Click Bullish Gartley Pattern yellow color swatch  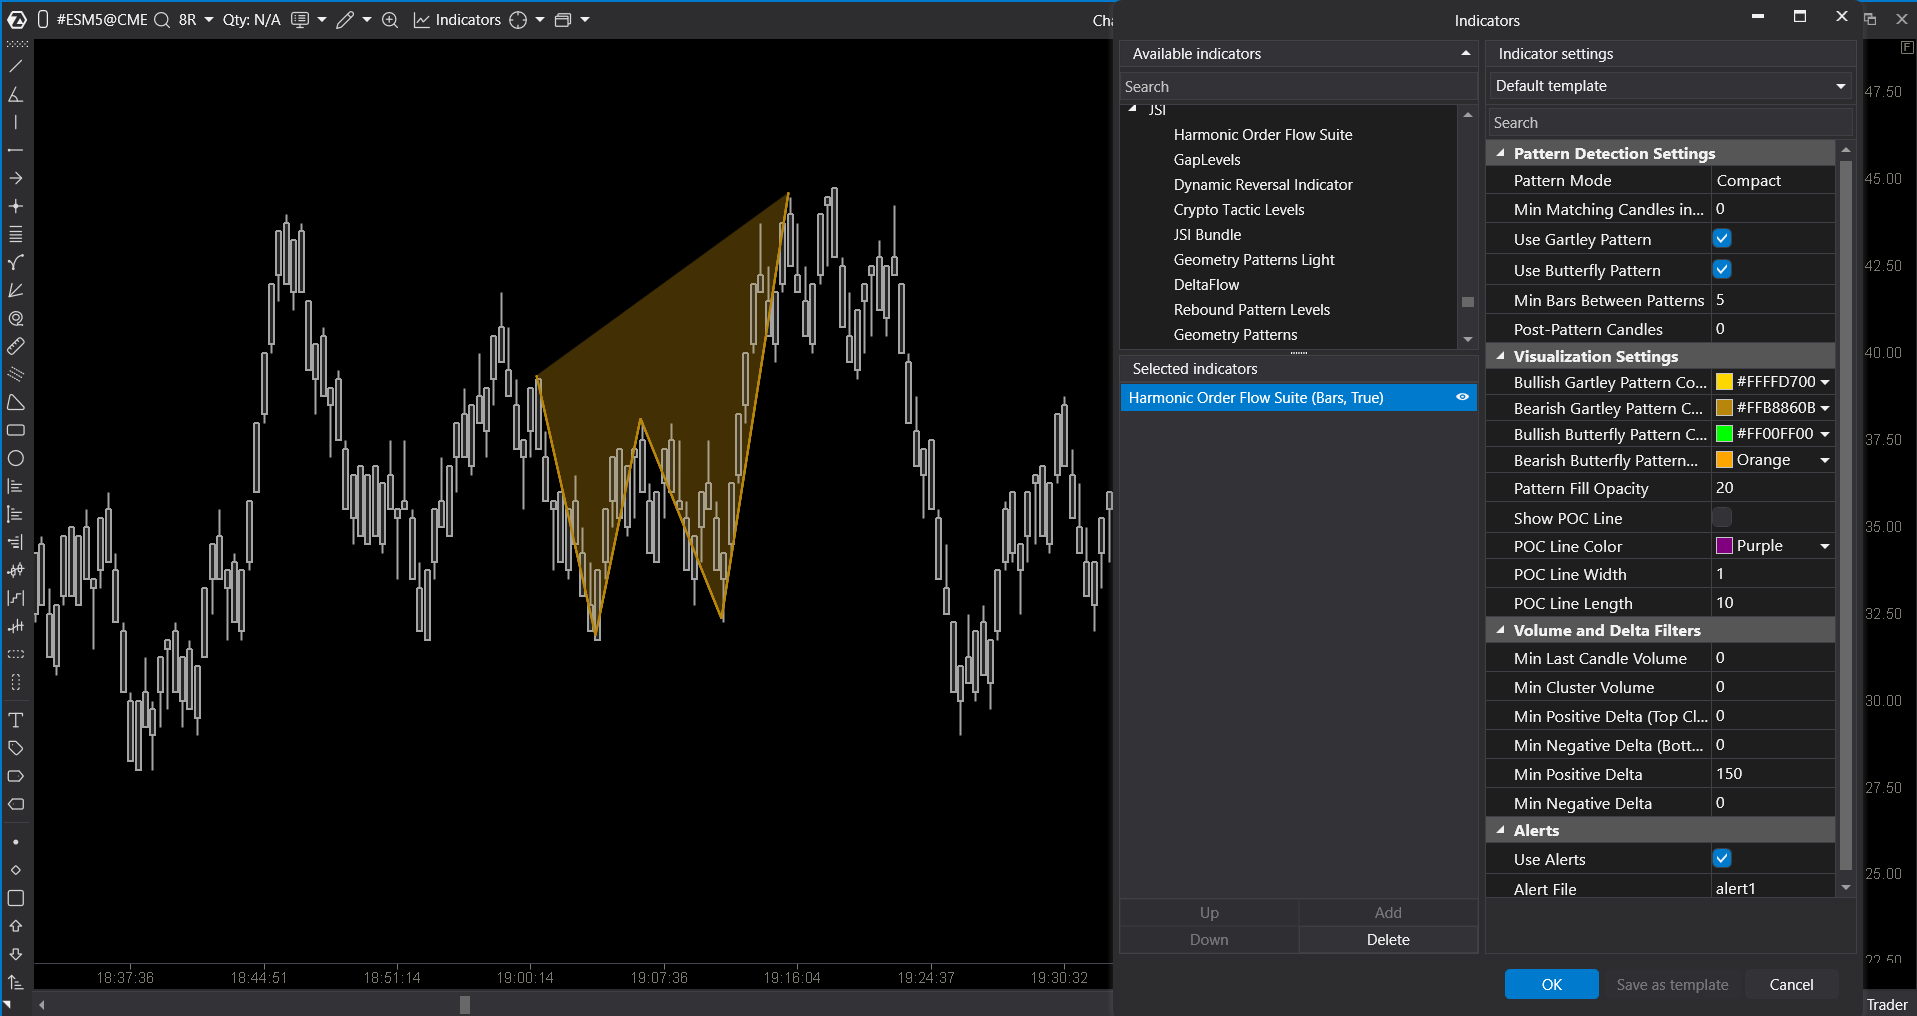tap(1724, 382)
